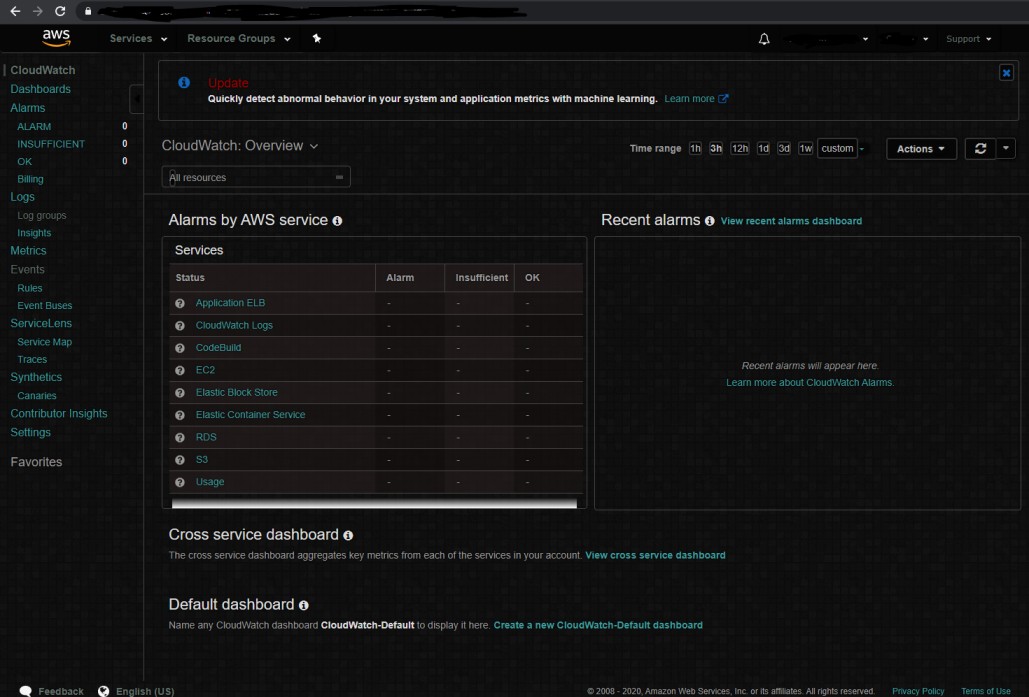Click the status icon for CloudWatch Logs

pos(180,326)
